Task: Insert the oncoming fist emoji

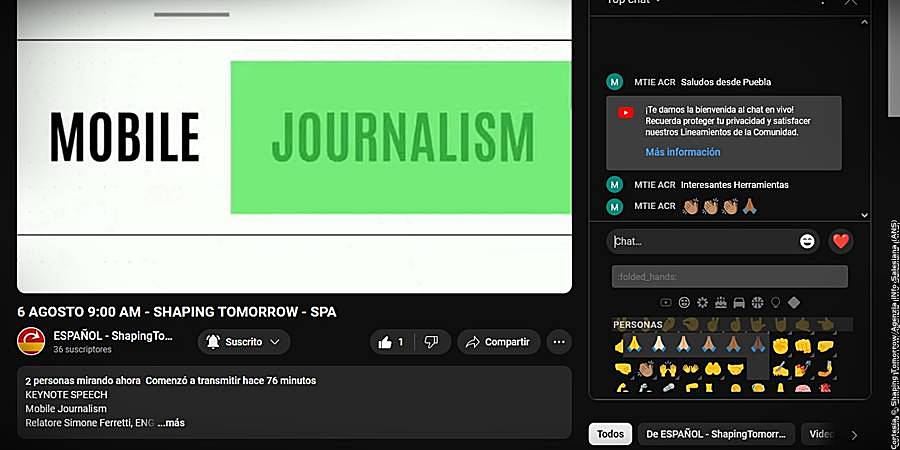Action: click(803, 346)
